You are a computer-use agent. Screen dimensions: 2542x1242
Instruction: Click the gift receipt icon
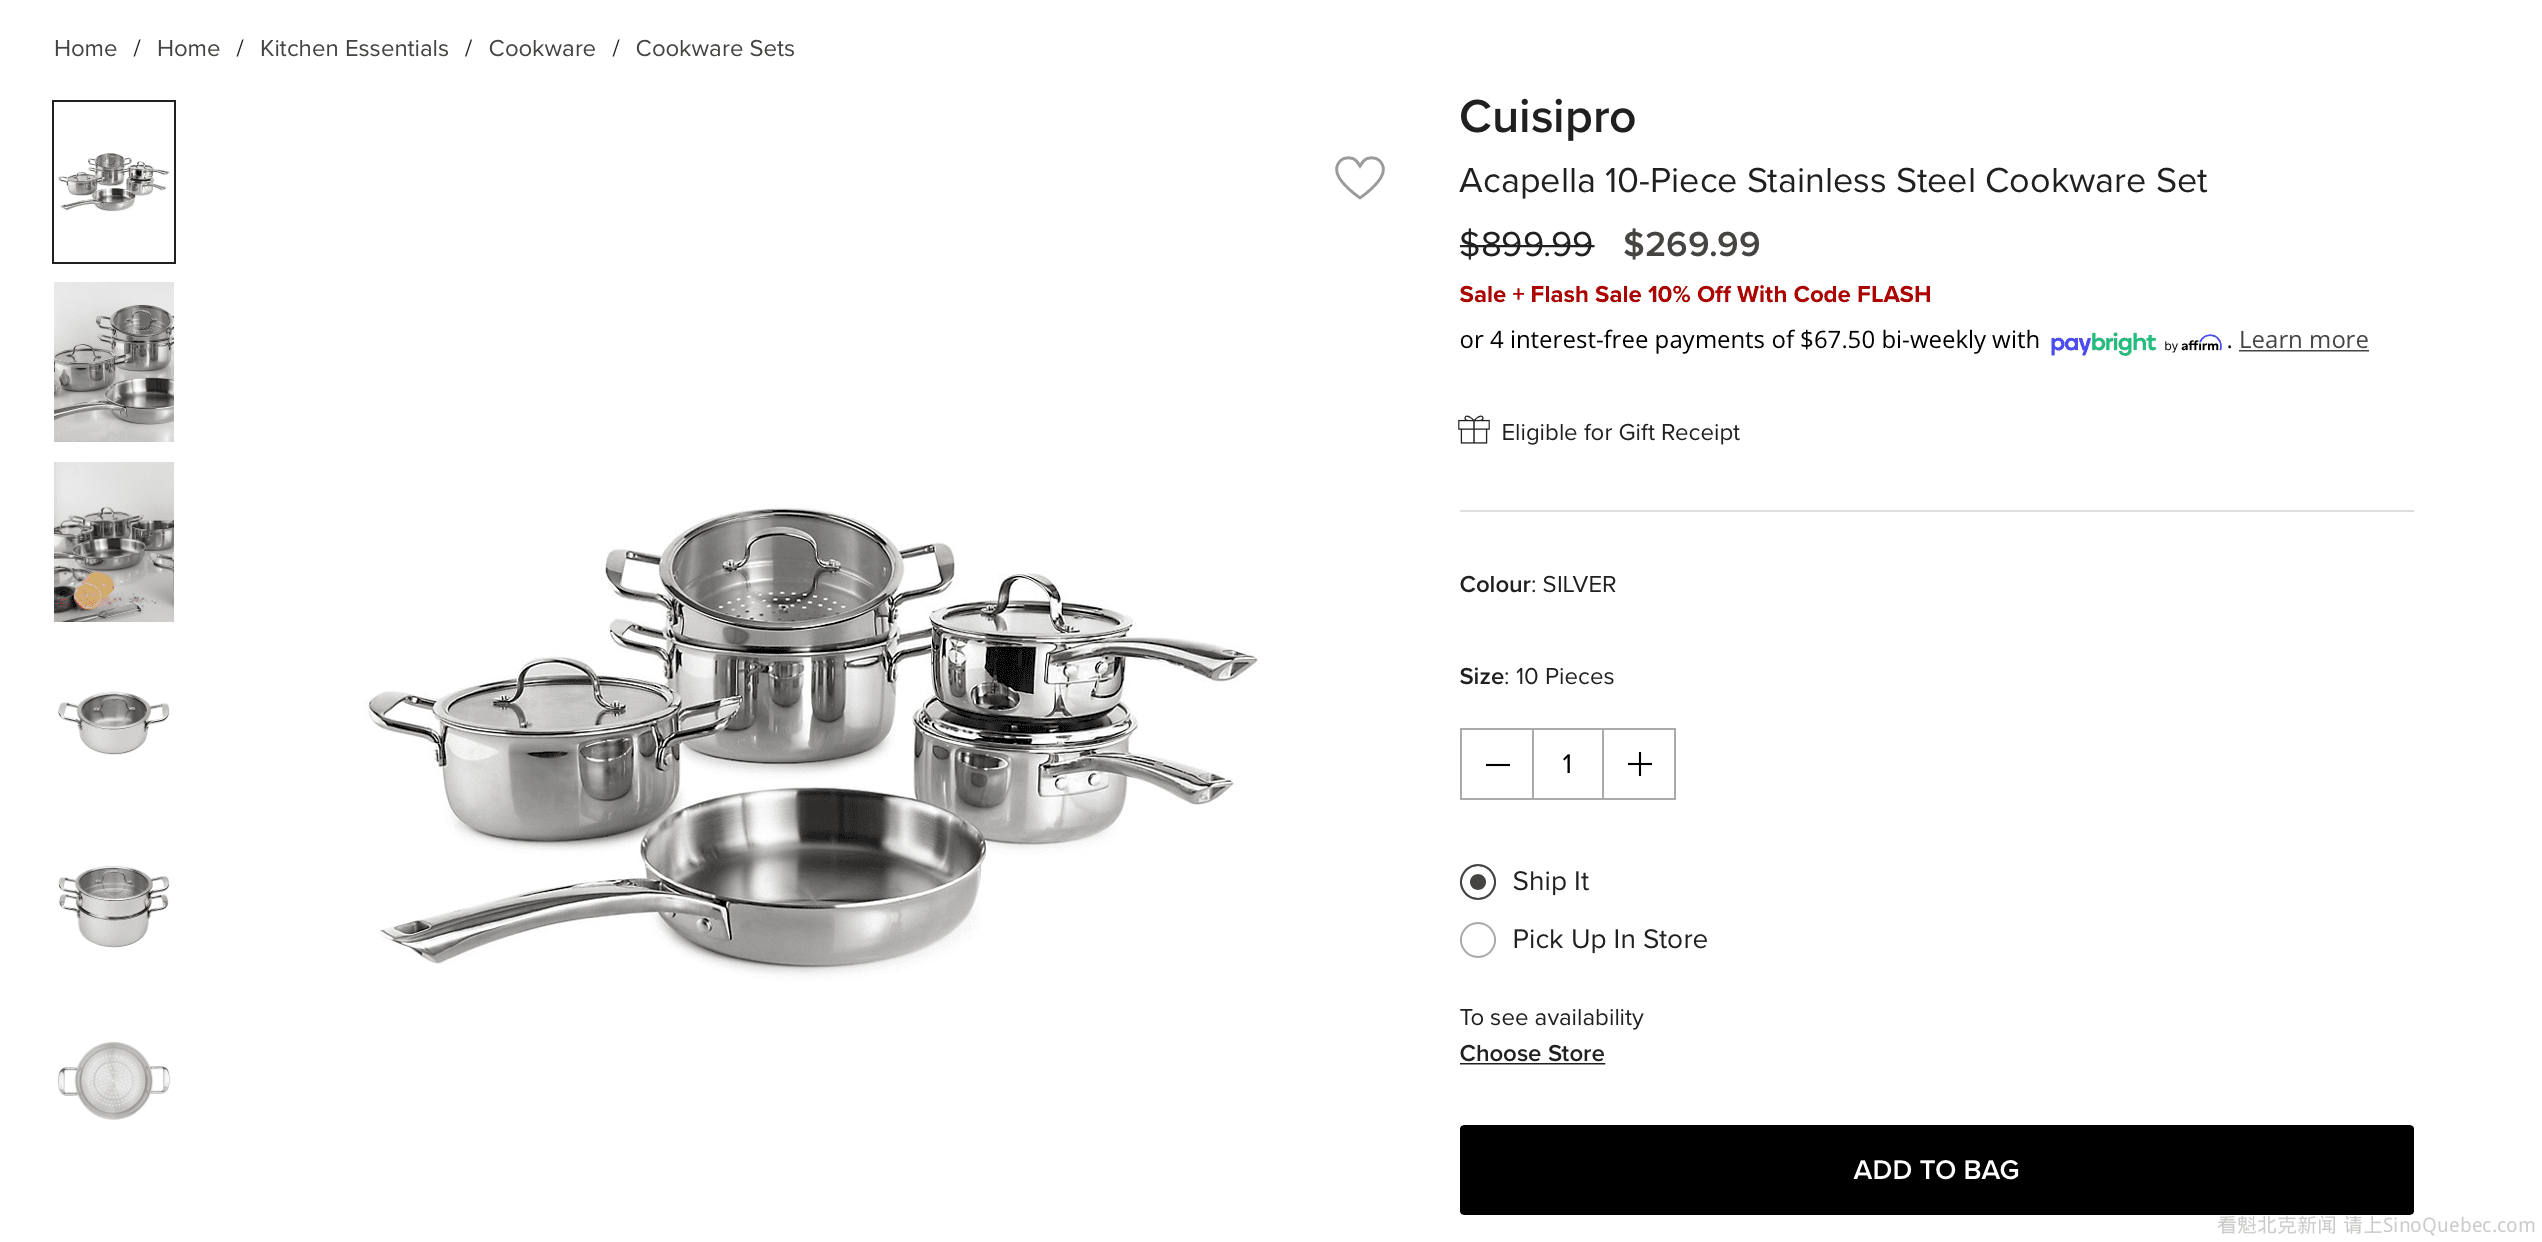pos(1473,431)
